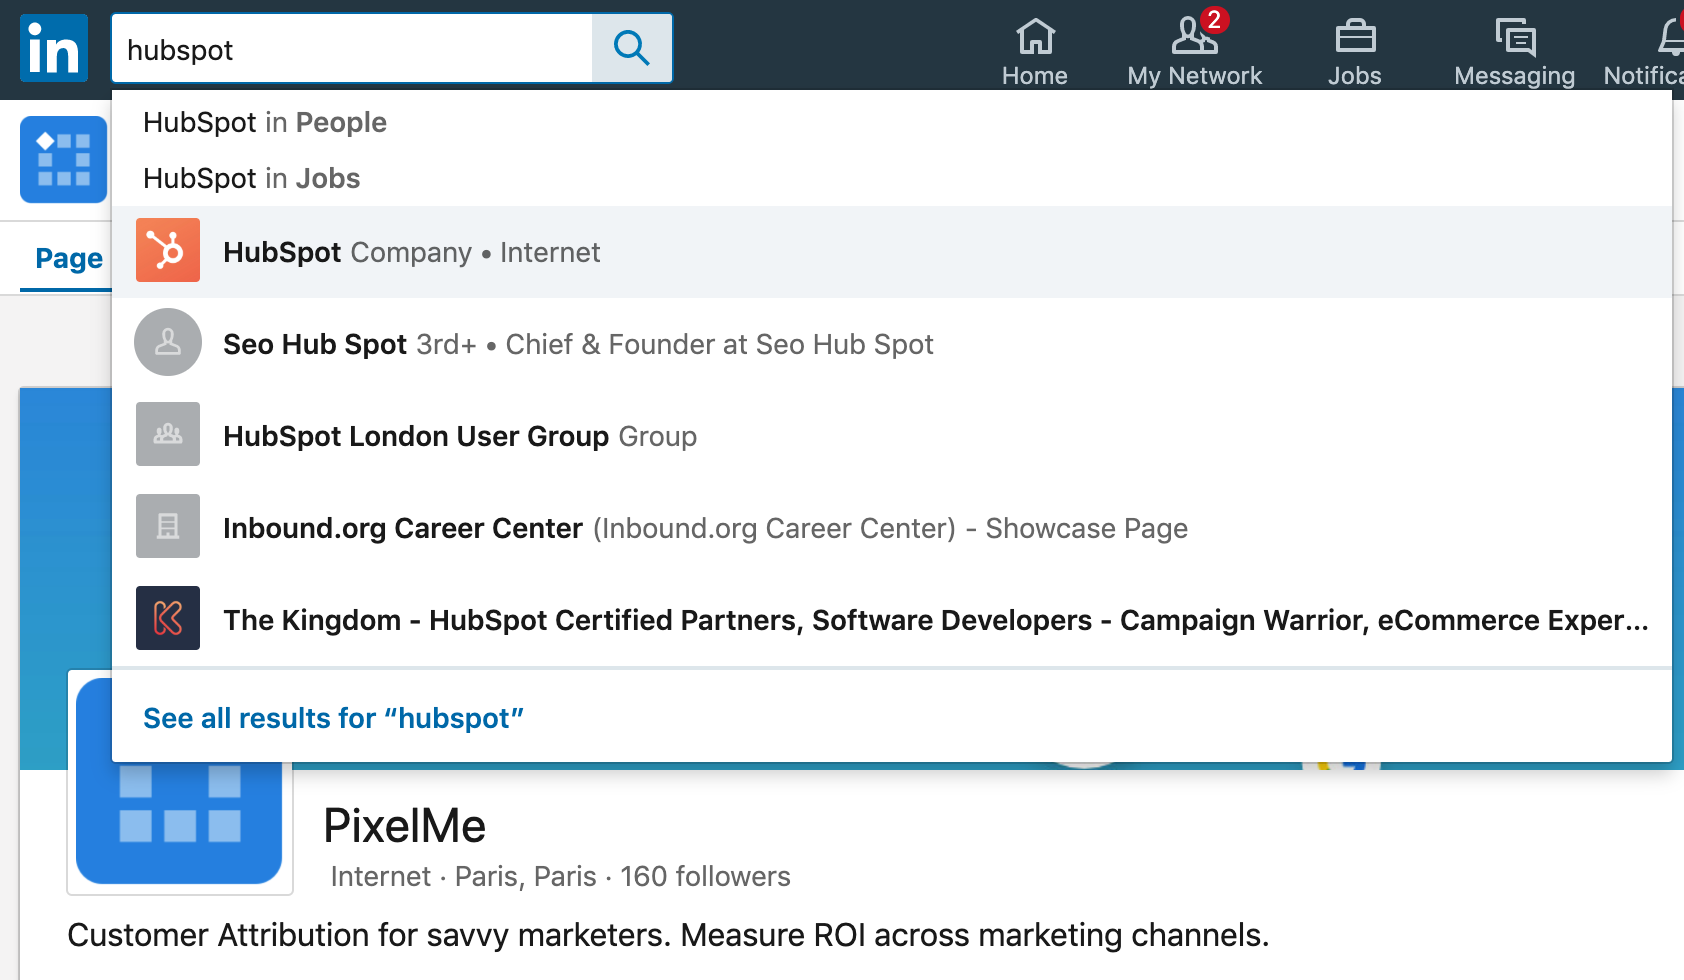Select HubSpot in Jobs suggestion

point(252,178)
